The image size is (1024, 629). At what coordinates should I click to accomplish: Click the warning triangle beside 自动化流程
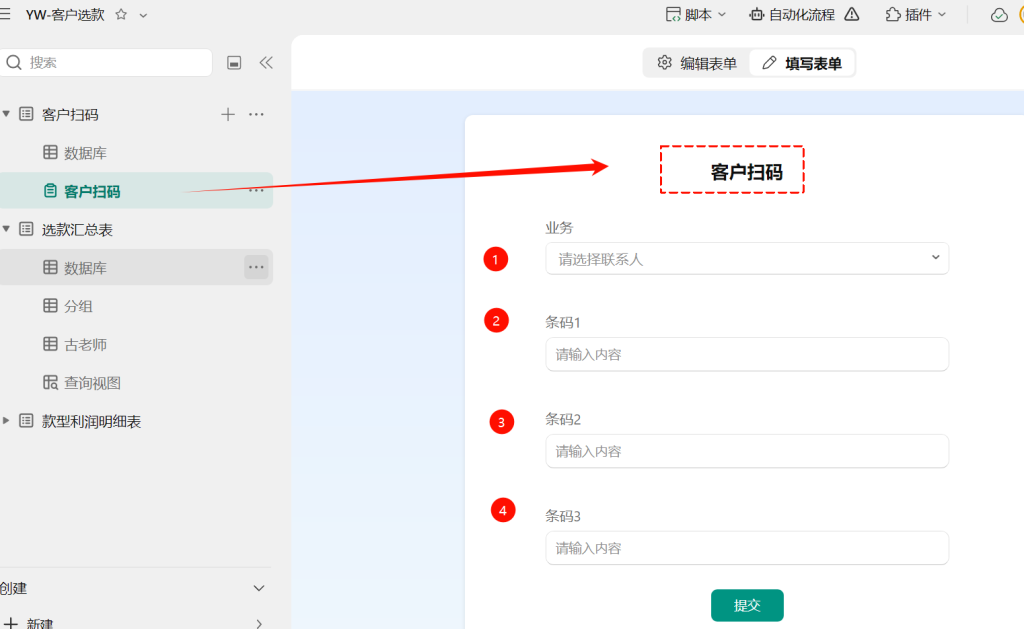(852, 14)
